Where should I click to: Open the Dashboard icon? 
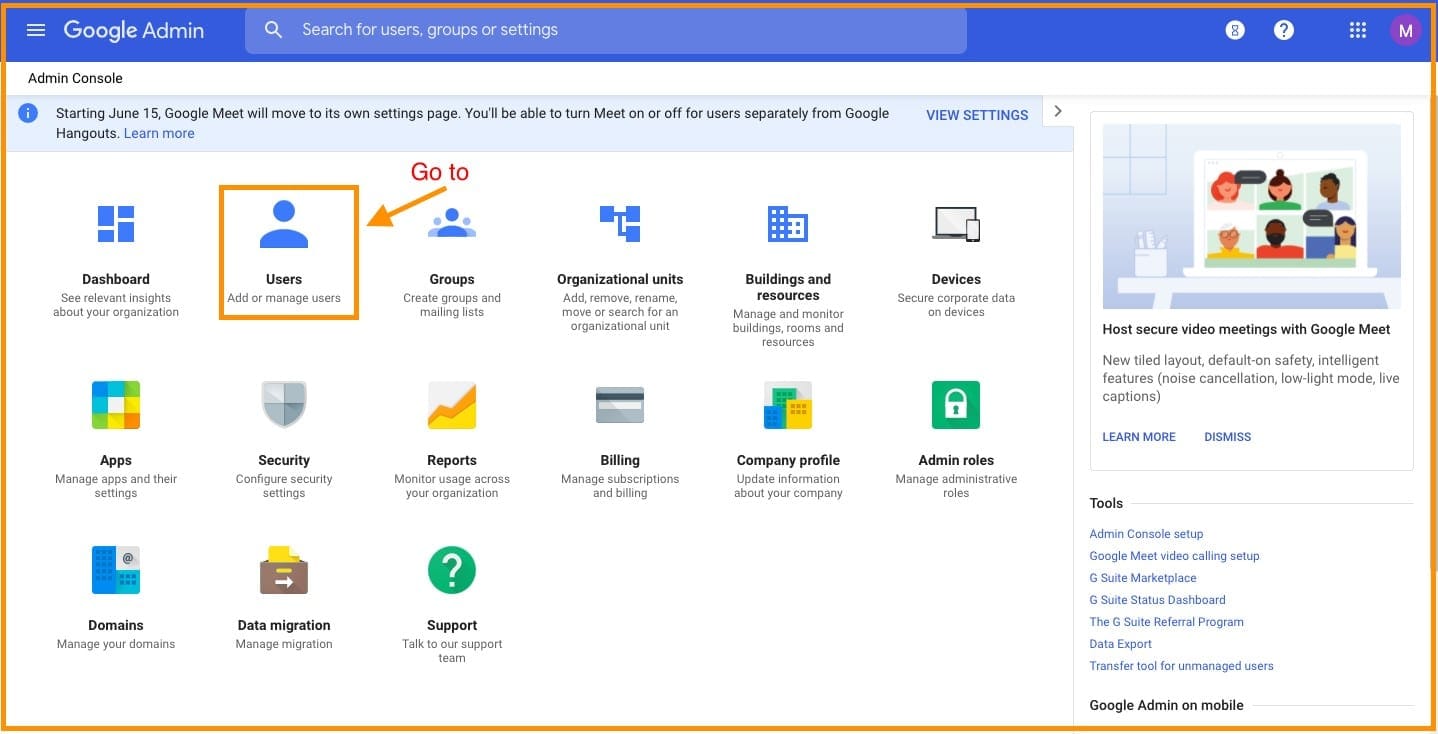[x=116, y=224]
